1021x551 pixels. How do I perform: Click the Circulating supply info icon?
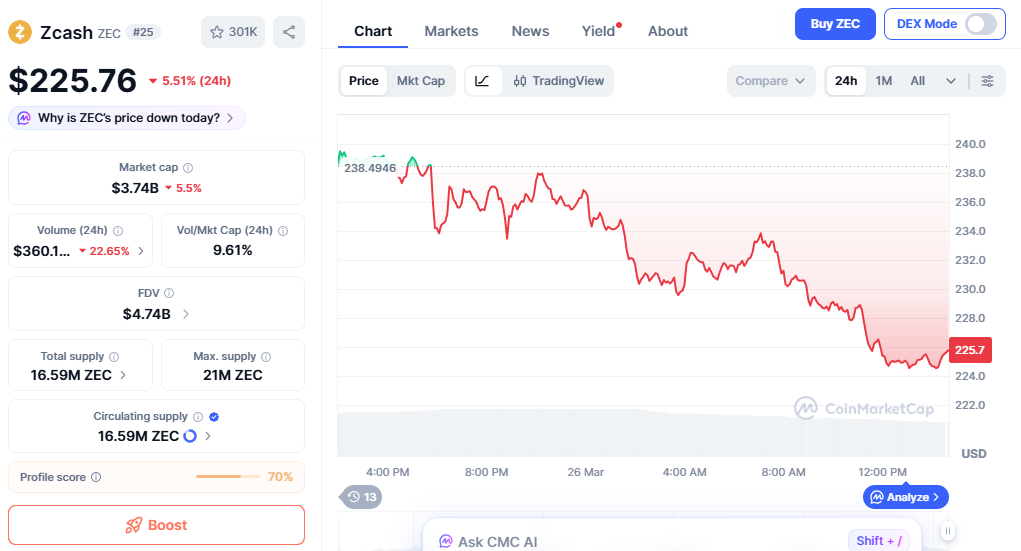click(198, 417)
